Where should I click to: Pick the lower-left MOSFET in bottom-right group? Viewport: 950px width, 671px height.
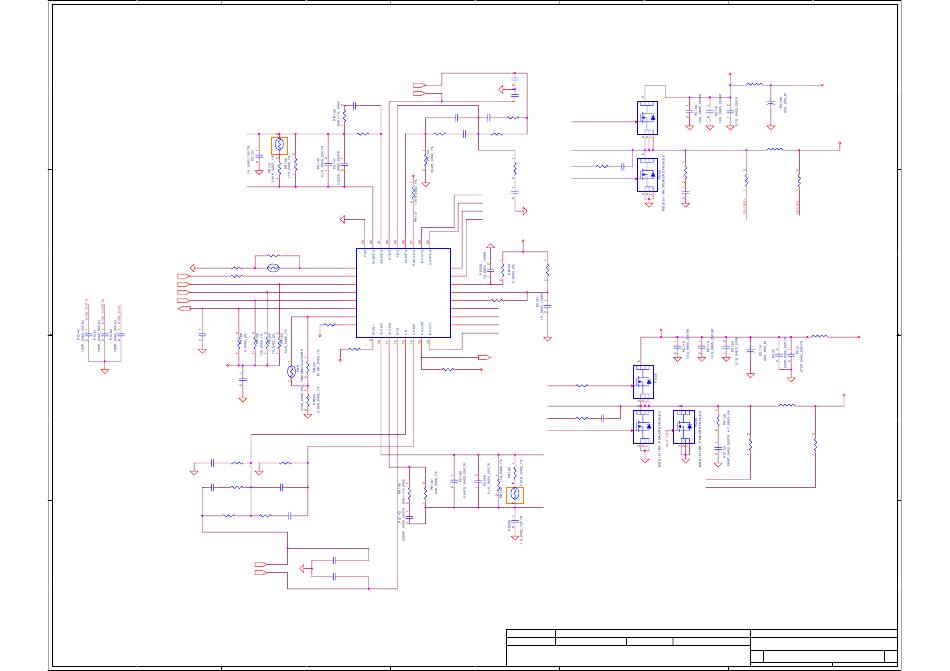click(643, 427)
